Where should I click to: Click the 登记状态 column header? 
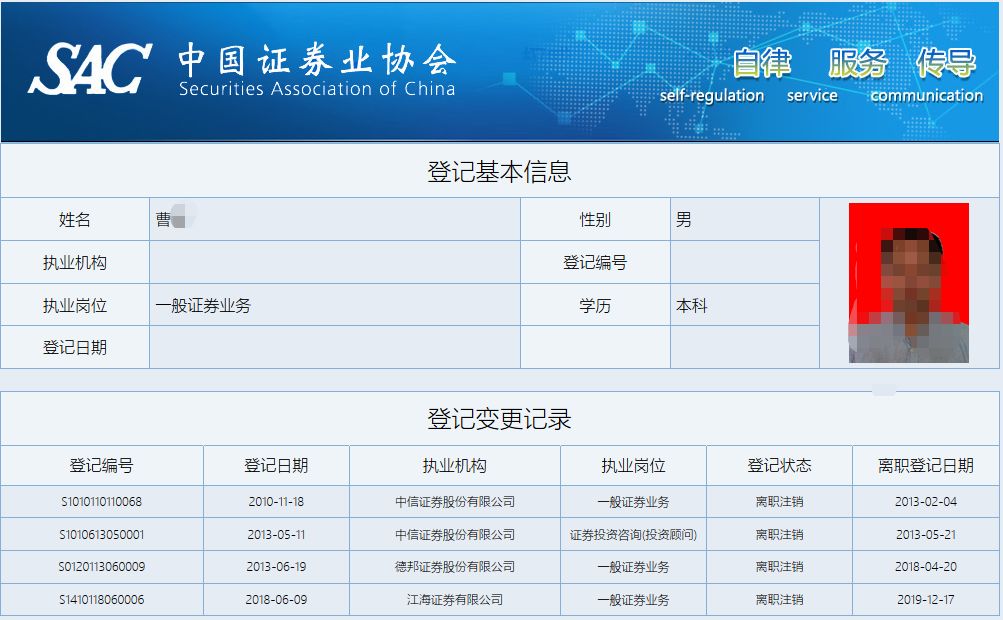[779, 466]
